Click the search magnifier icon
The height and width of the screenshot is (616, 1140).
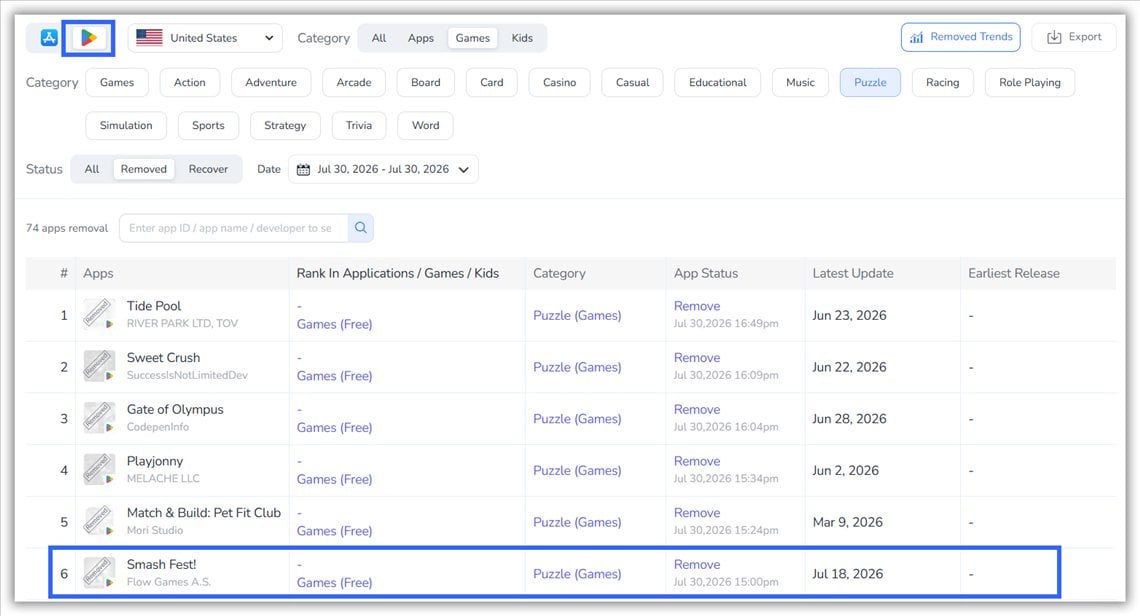(361, 228)
